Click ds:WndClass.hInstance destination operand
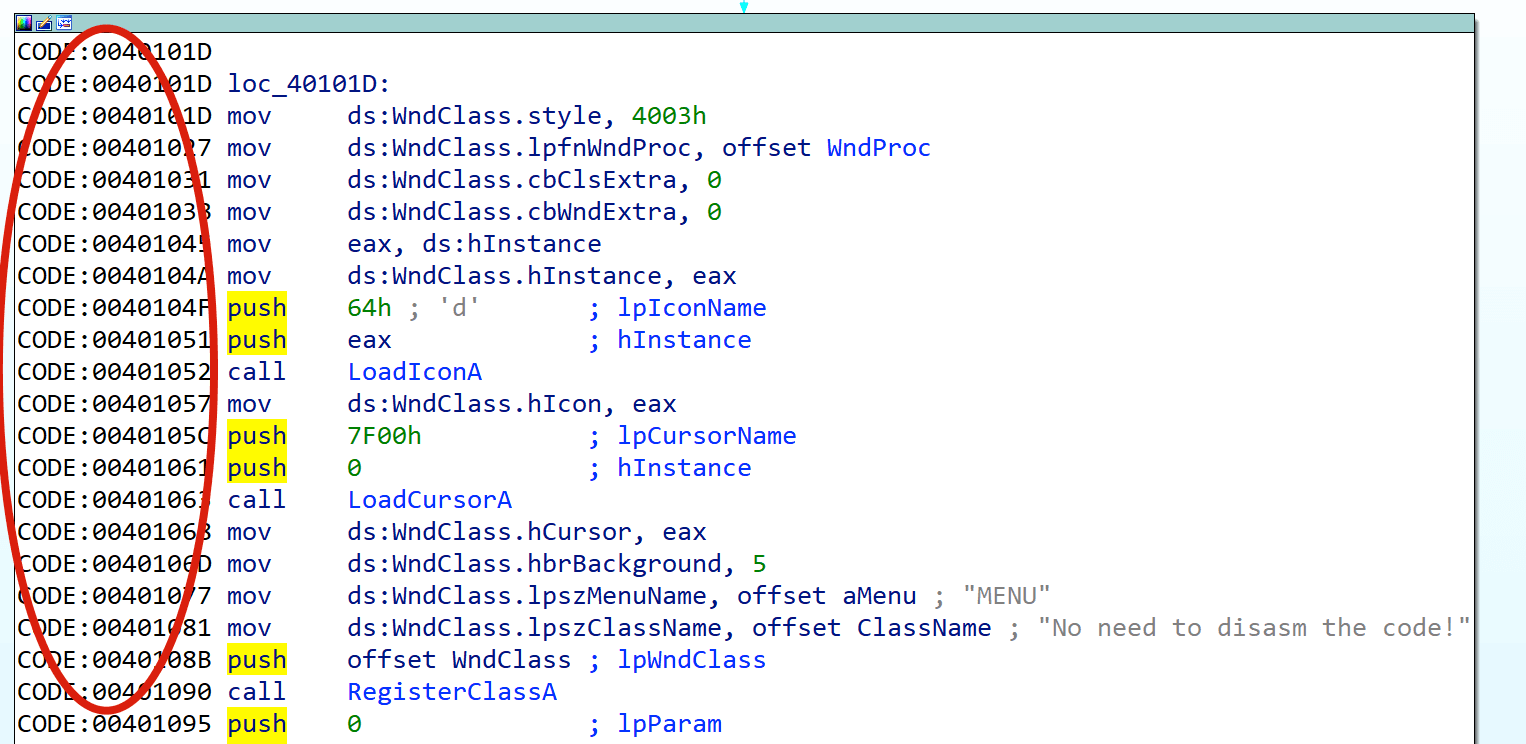The image size is (1526, 744). point(504,276)
